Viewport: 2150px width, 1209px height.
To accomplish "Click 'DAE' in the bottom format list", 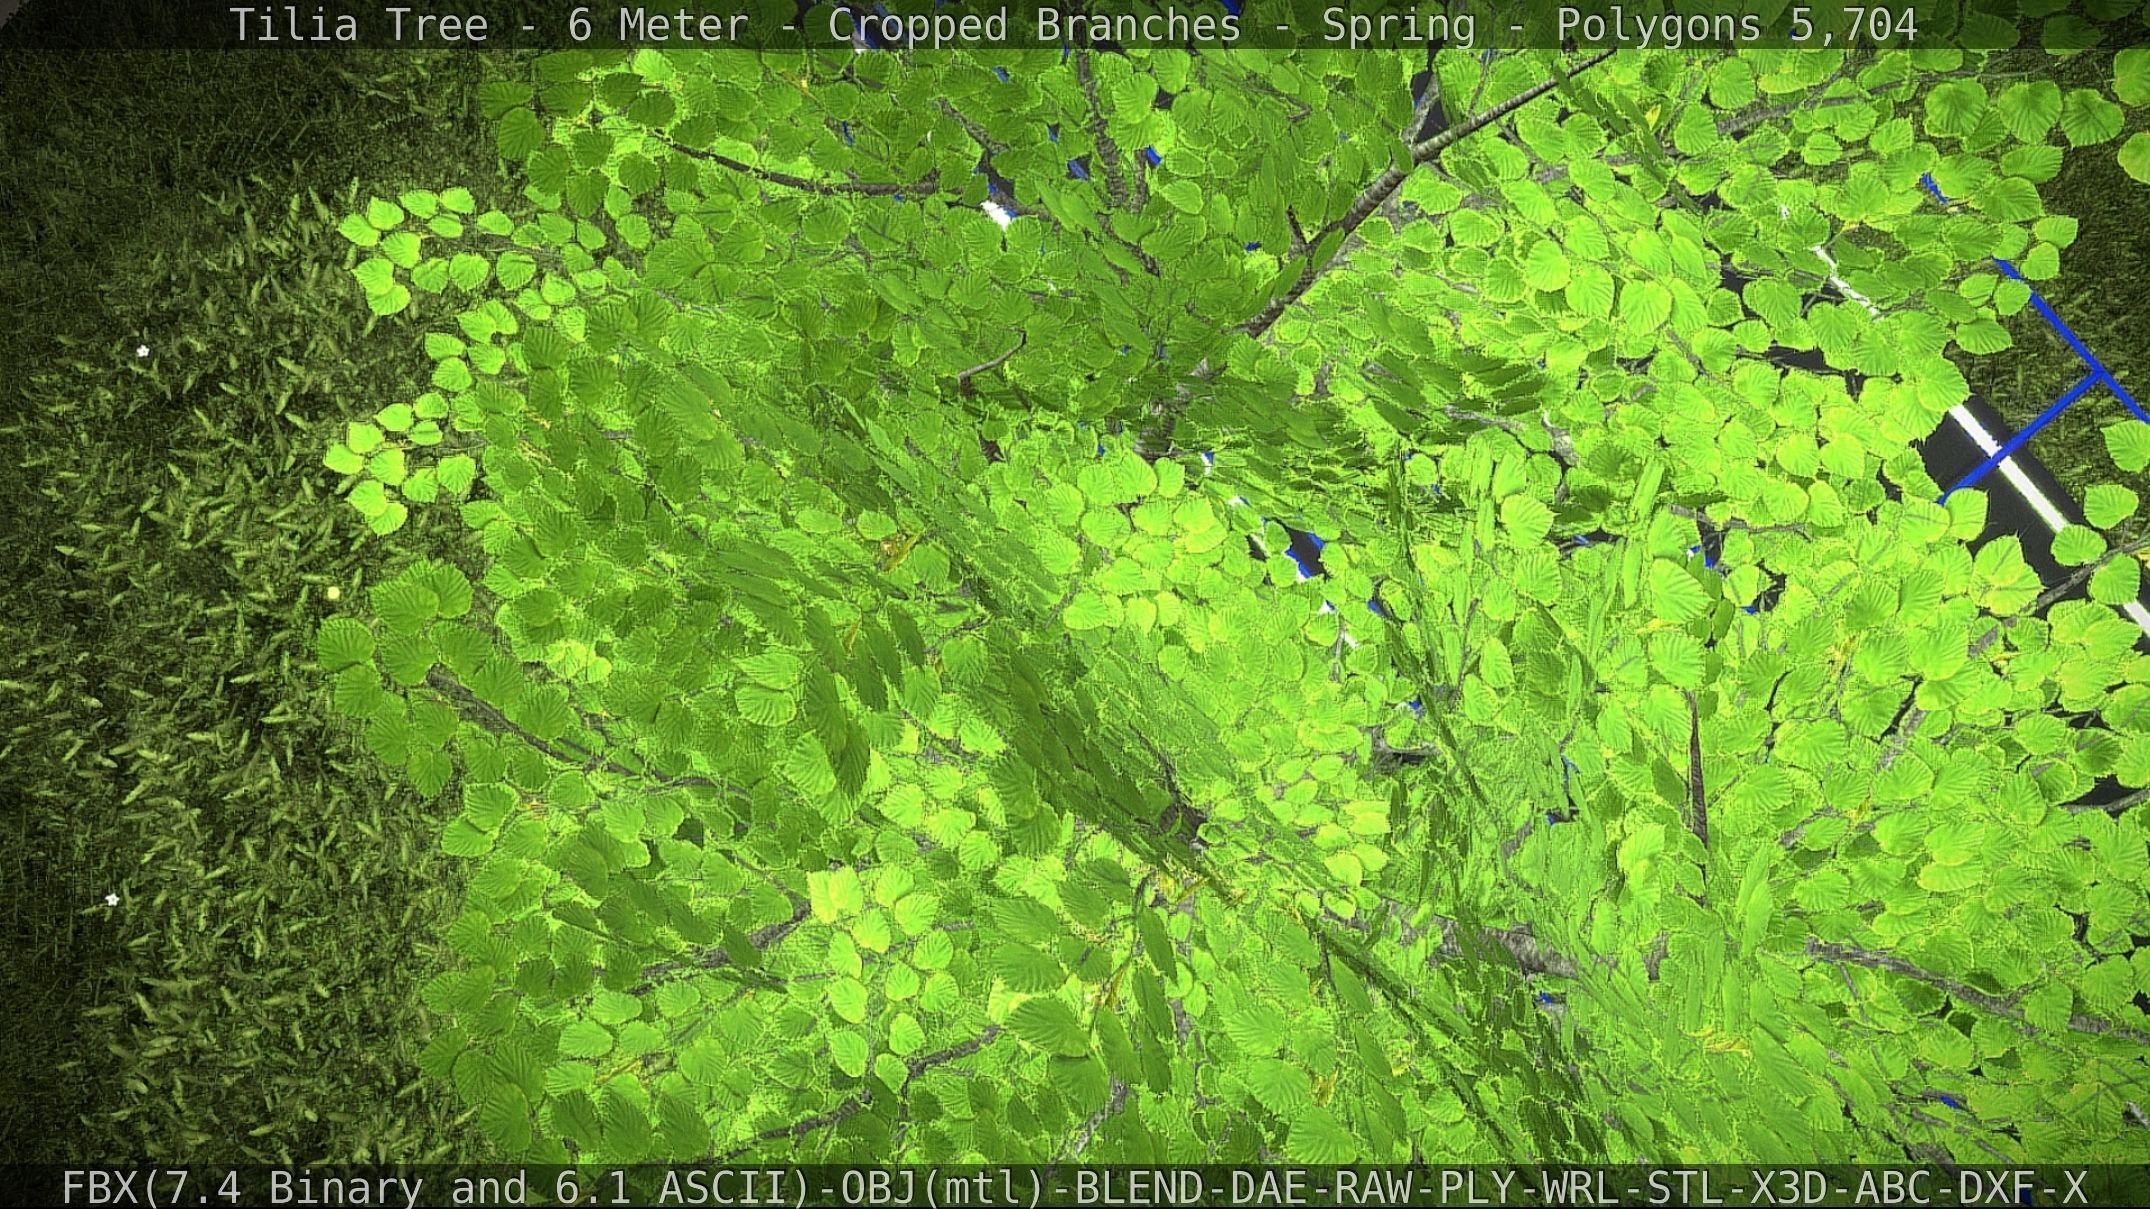I will pos(1271,1188).
